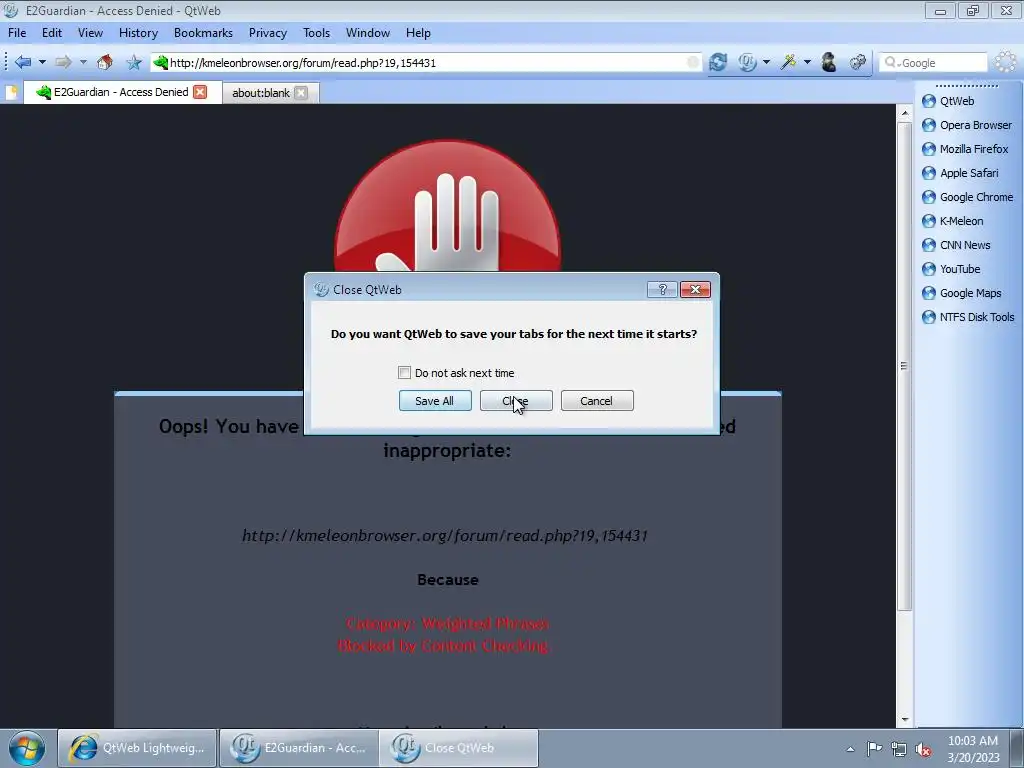Screen dimensions: 1024x768
Task: Bookmark page with the star icon
Action: (x=134, y=62)
